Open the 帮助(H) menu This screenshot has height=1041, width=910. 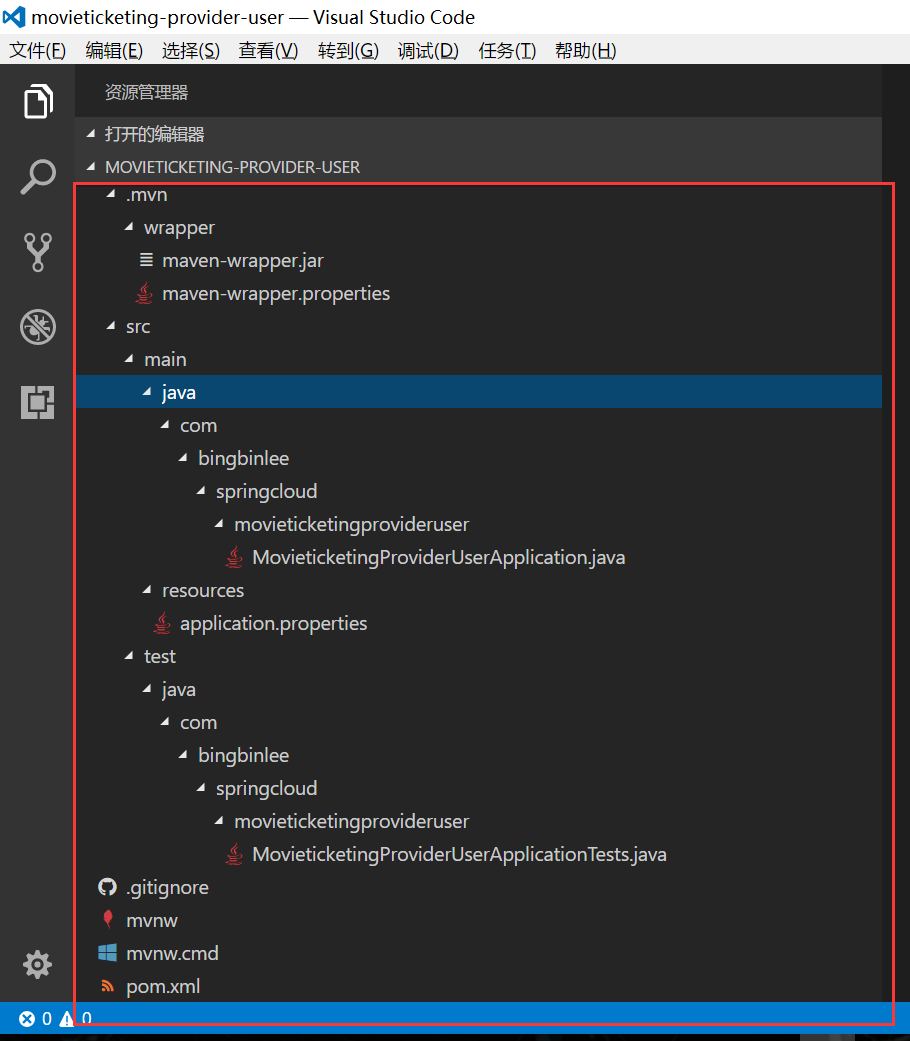[x=585, y=50]
